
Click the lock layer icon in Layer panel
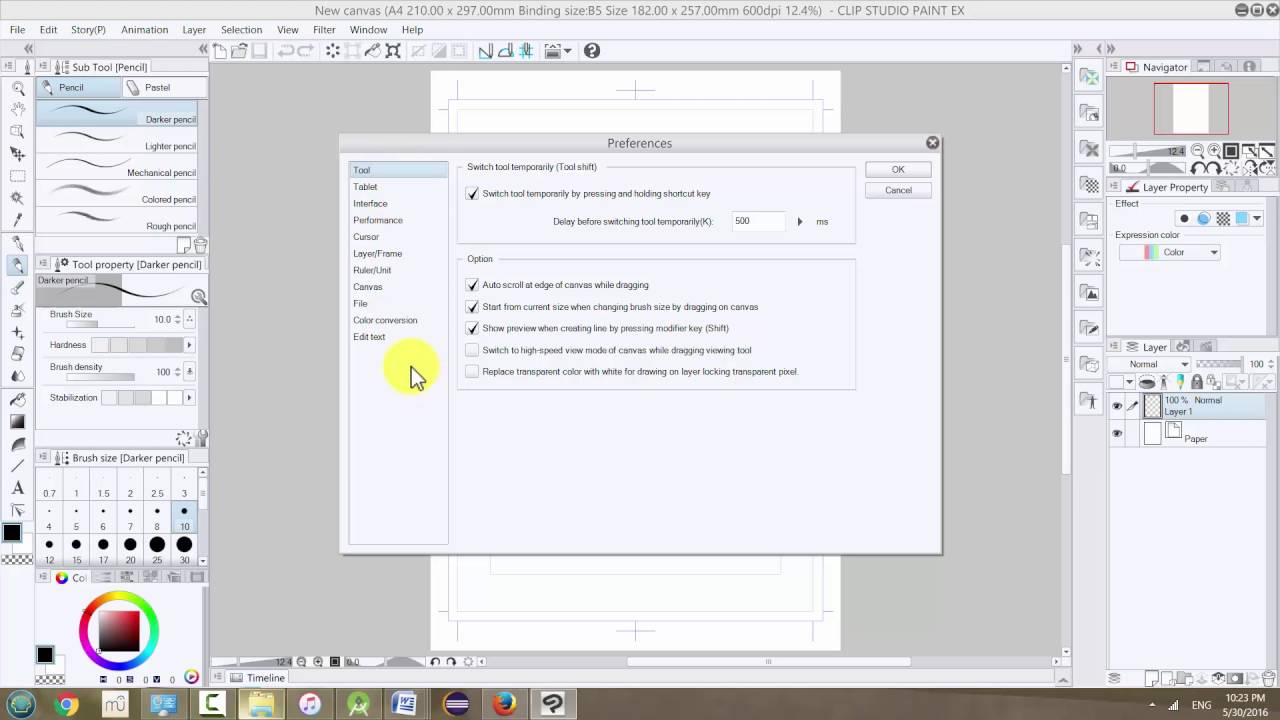[x=1196, y=381]
